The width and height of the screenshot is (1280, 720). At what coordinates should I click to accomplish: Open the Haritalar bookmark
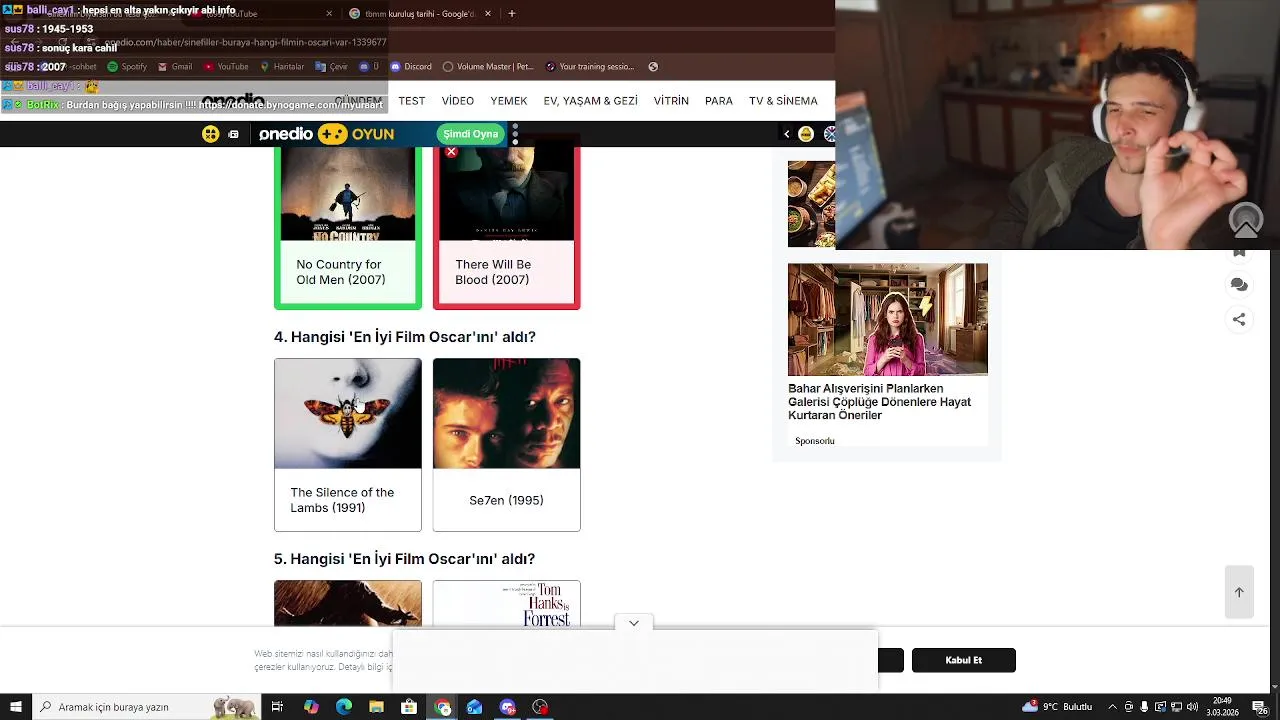282,67
